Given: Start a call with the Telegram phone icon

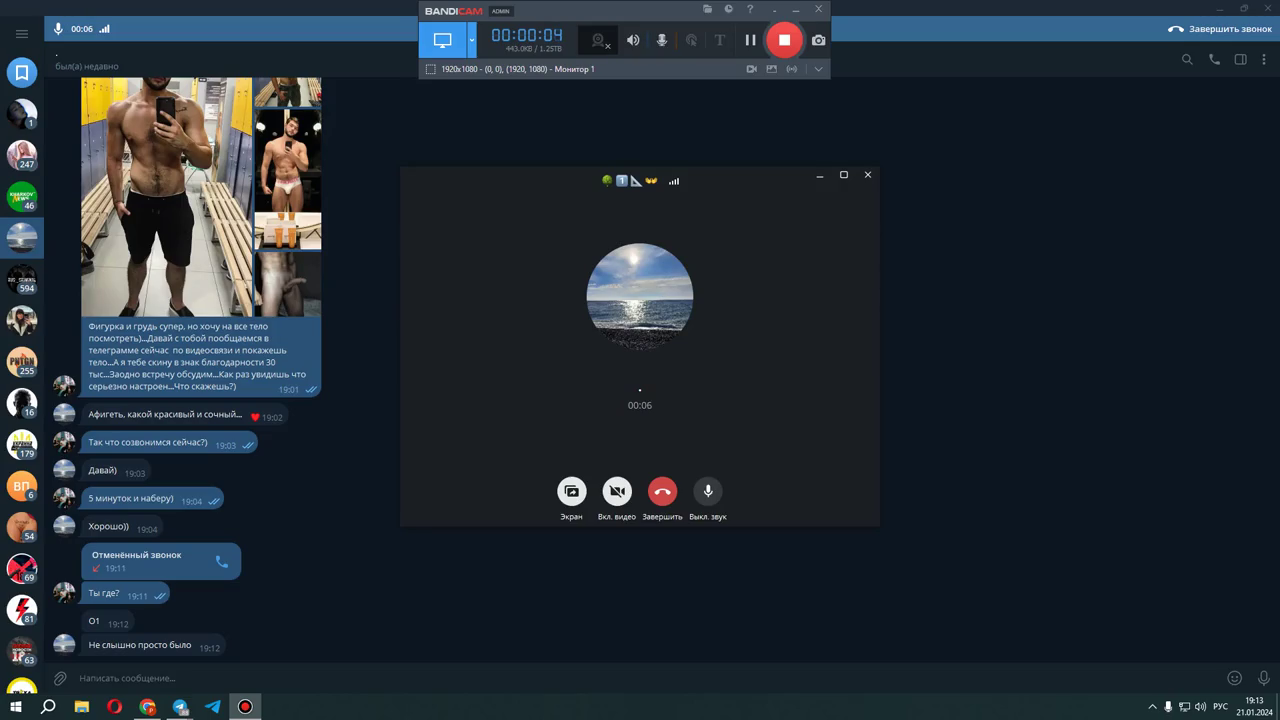Looking at the screenshot, I should tap(1214, 60).
